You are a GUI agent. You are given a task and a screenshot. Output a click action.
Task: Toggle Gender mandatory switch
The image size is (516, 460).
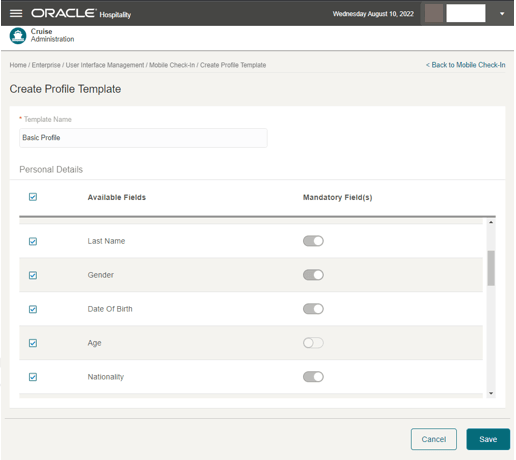[x=313, y=275]
